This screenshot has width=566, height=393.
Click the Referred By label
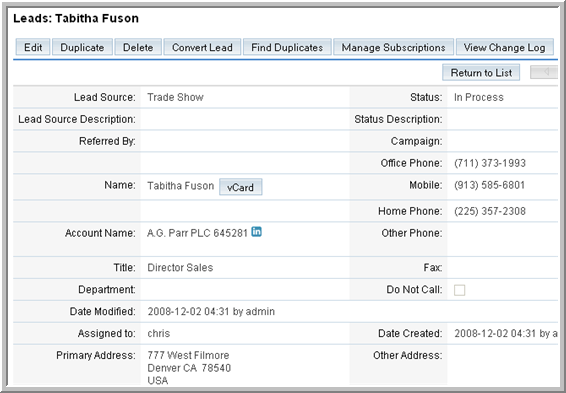pyautogui.click(x=107, y=141)
